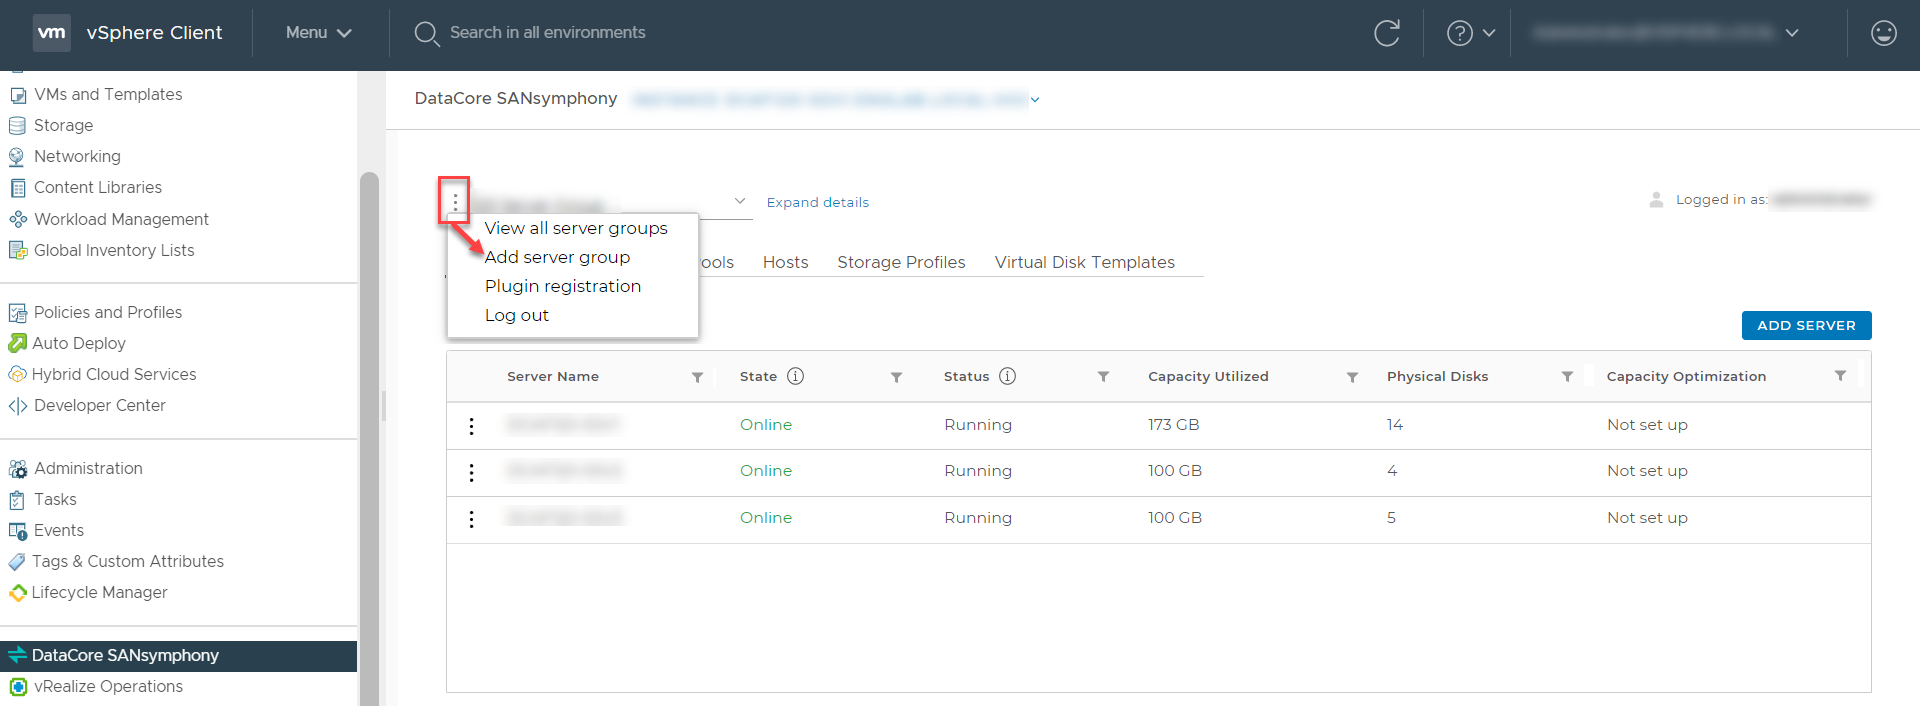The image size is (1920, 706).
Task: Click the Tasks clipboard icon
Action: point(17,500)
